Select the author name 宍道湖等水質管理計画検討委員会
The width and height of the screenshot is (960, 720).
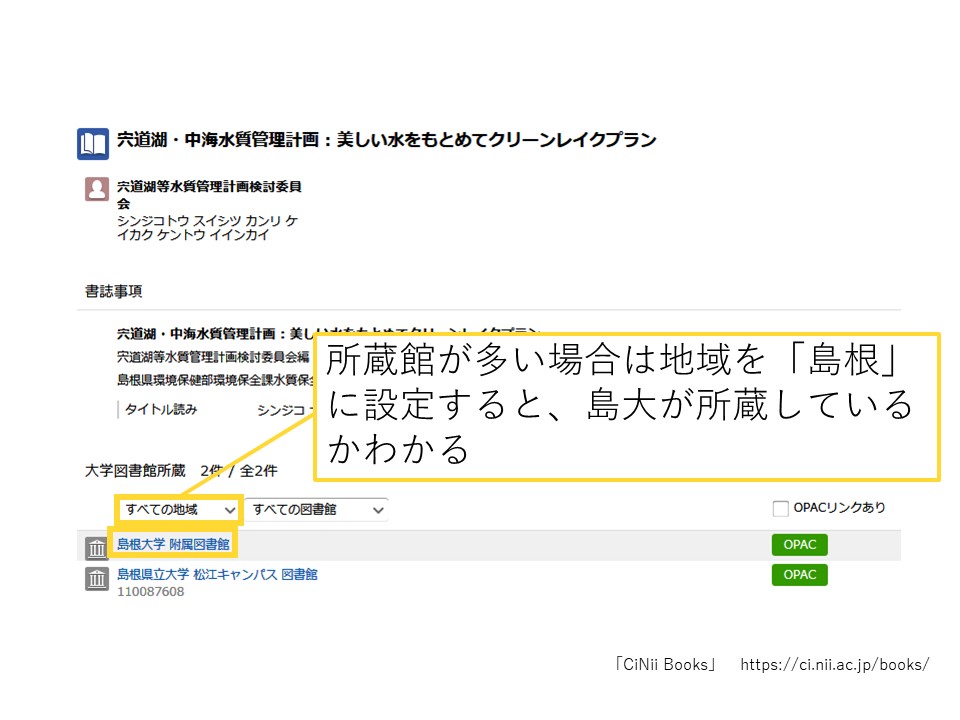click(x=209, y=194)
